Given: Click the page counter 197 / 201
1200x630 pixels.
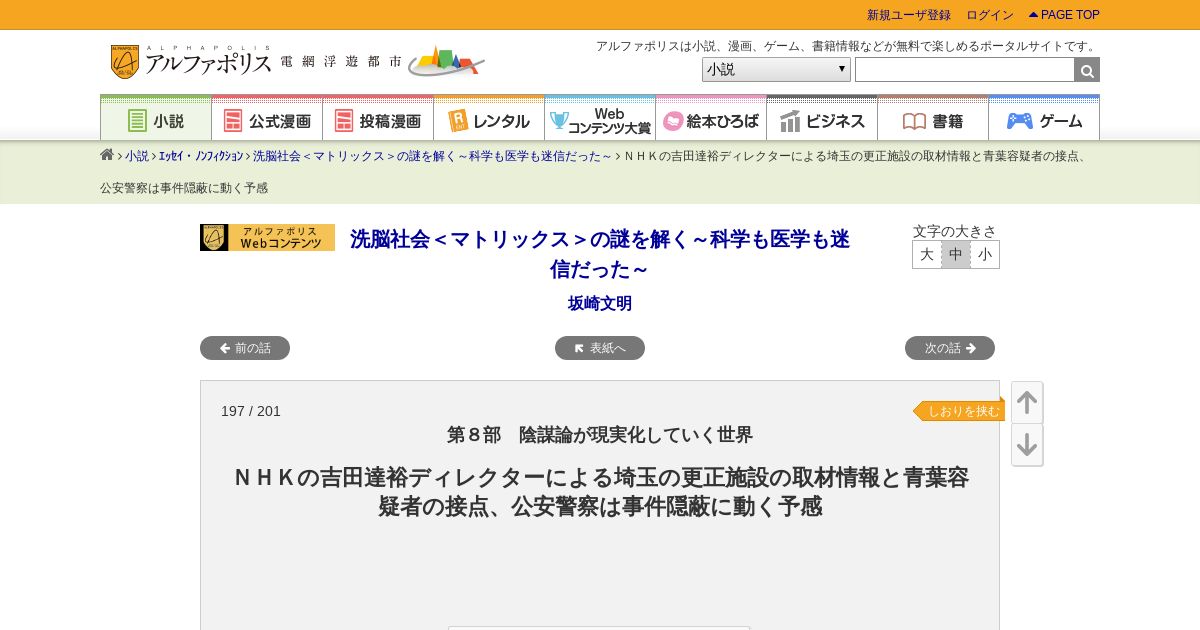Looking at the screenshot, I should tap(251, 411).
